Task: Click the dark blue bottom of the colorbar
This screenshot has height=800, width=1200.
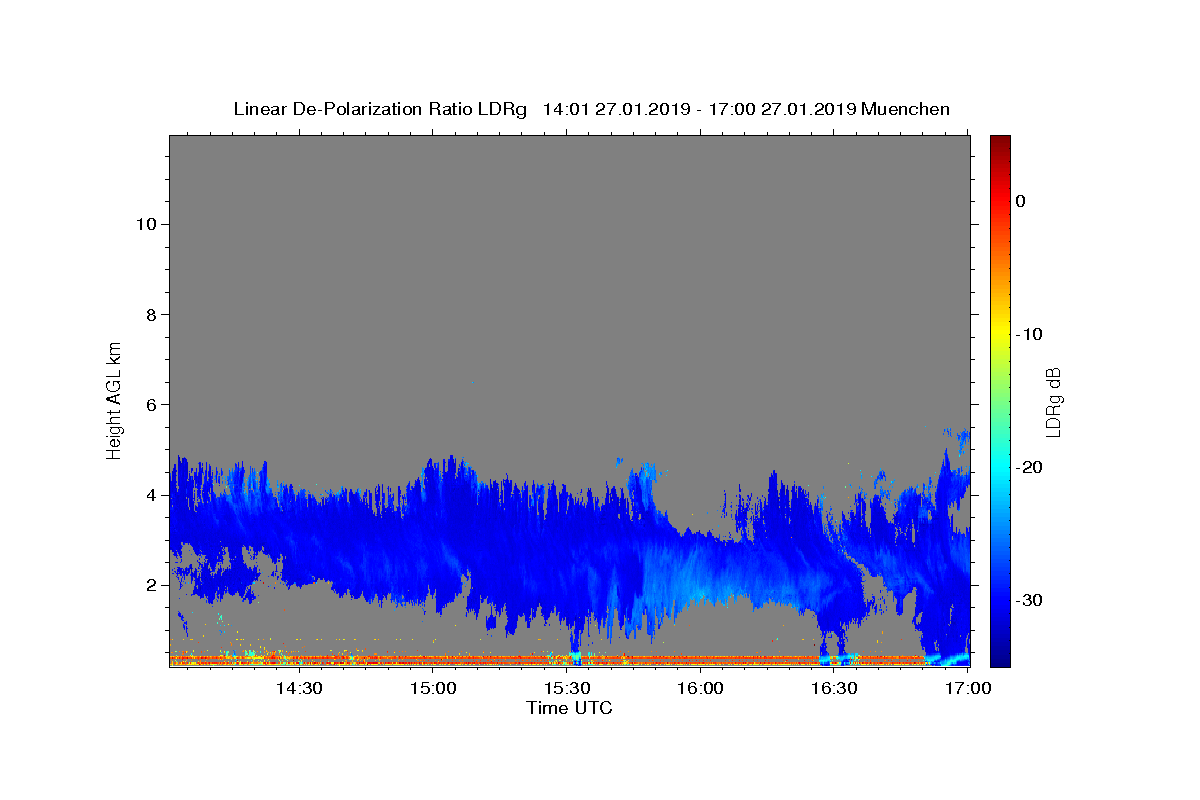Action: [1000, 655]
